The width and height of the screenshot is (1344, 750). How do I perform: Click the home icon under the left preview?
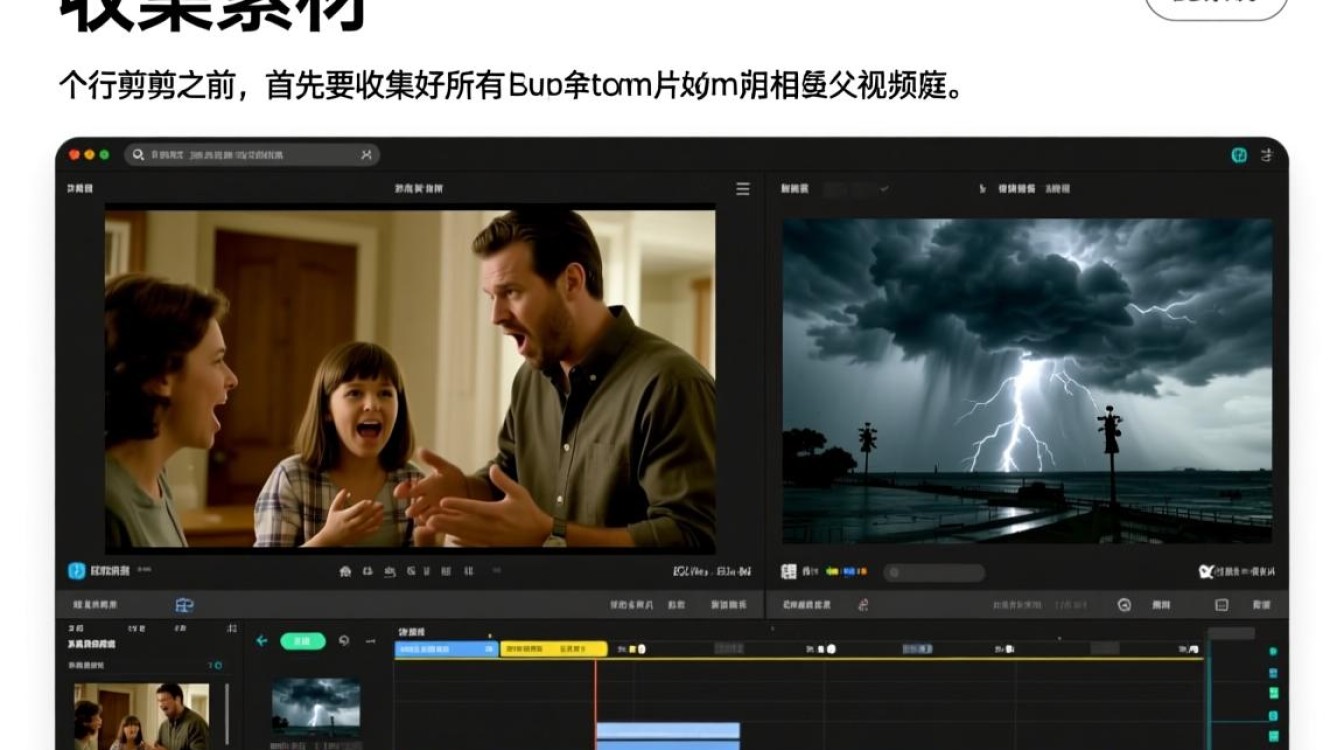click(345, 572)
